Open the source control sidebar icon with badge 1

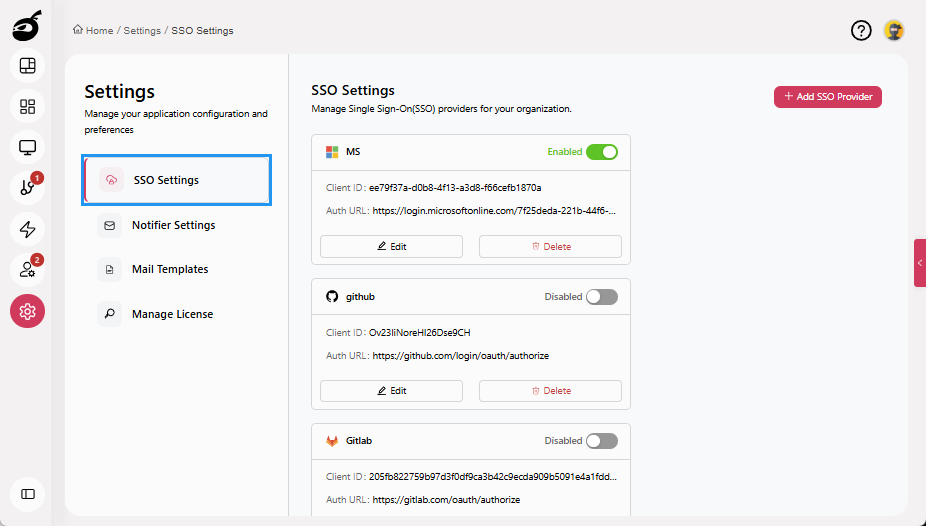coord(28,188)
